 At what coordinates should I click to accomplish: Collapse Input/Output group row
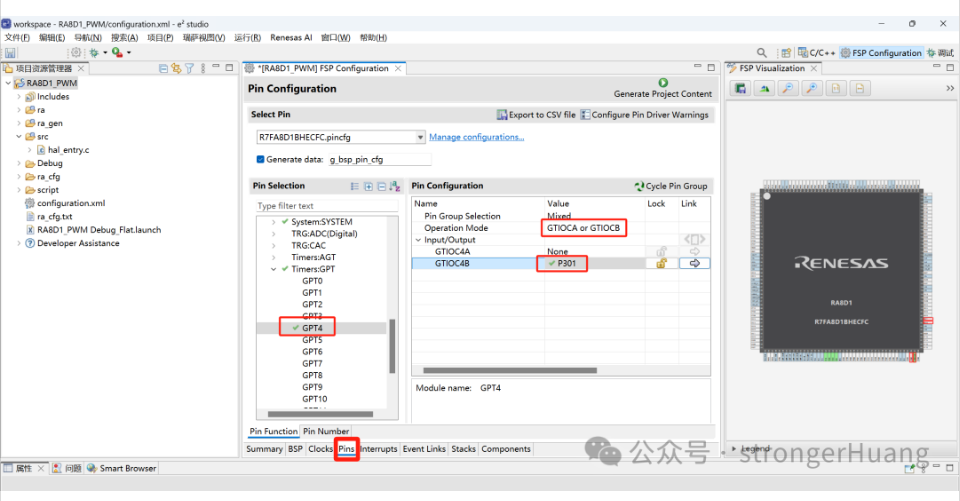[418, 239]
